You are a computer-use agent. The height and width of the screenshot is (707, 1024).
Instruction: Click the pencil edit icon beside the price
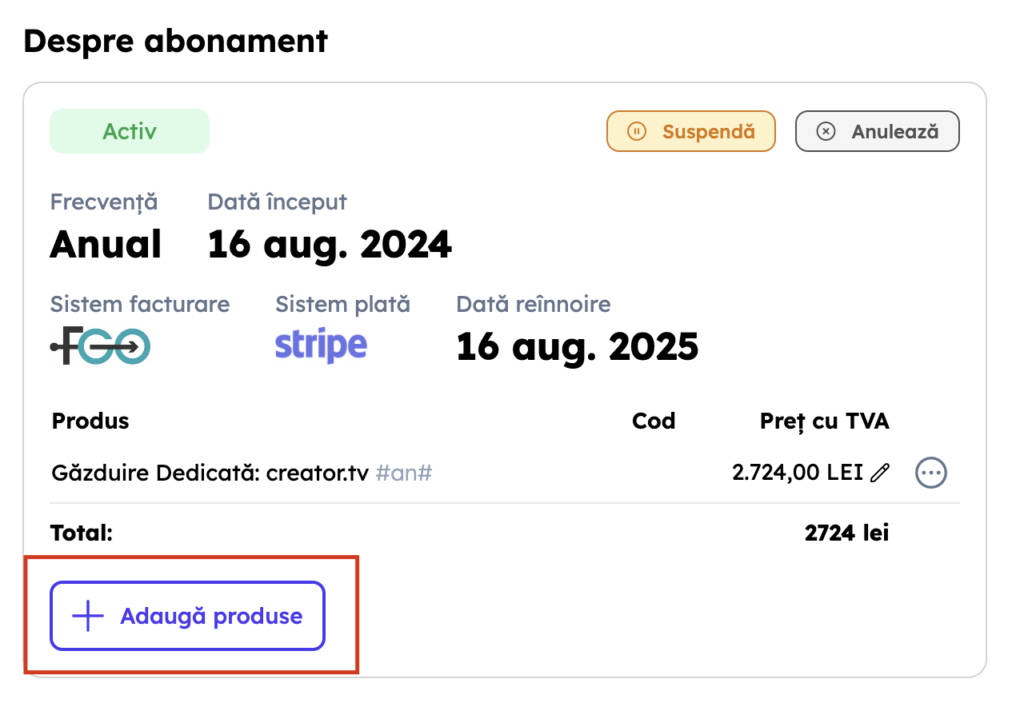(x=880, y=473)
